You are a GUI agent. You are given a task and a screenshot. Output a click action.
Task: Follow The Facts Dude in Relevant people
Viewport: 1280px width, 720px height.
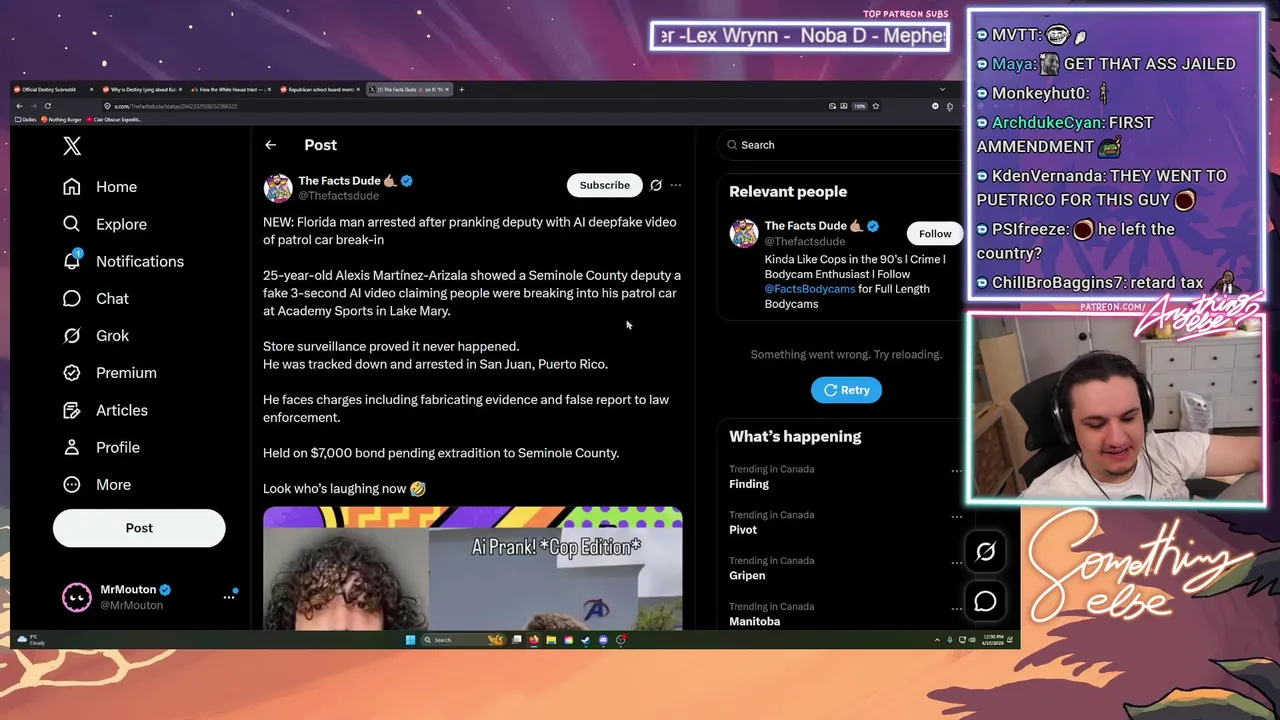[935, 233]
